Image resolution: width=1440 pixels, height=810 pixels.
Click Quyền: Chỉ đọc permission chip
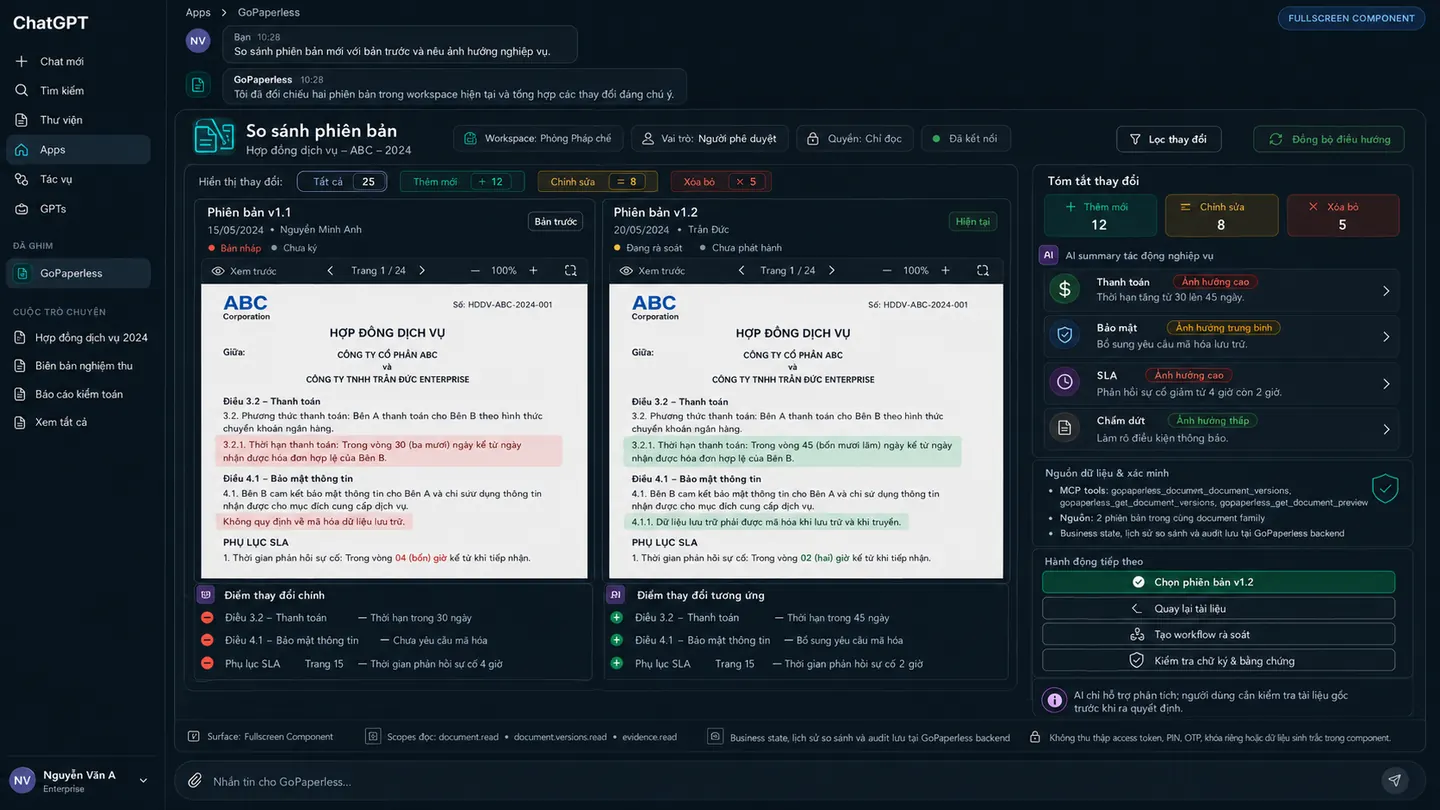[855, 138]
